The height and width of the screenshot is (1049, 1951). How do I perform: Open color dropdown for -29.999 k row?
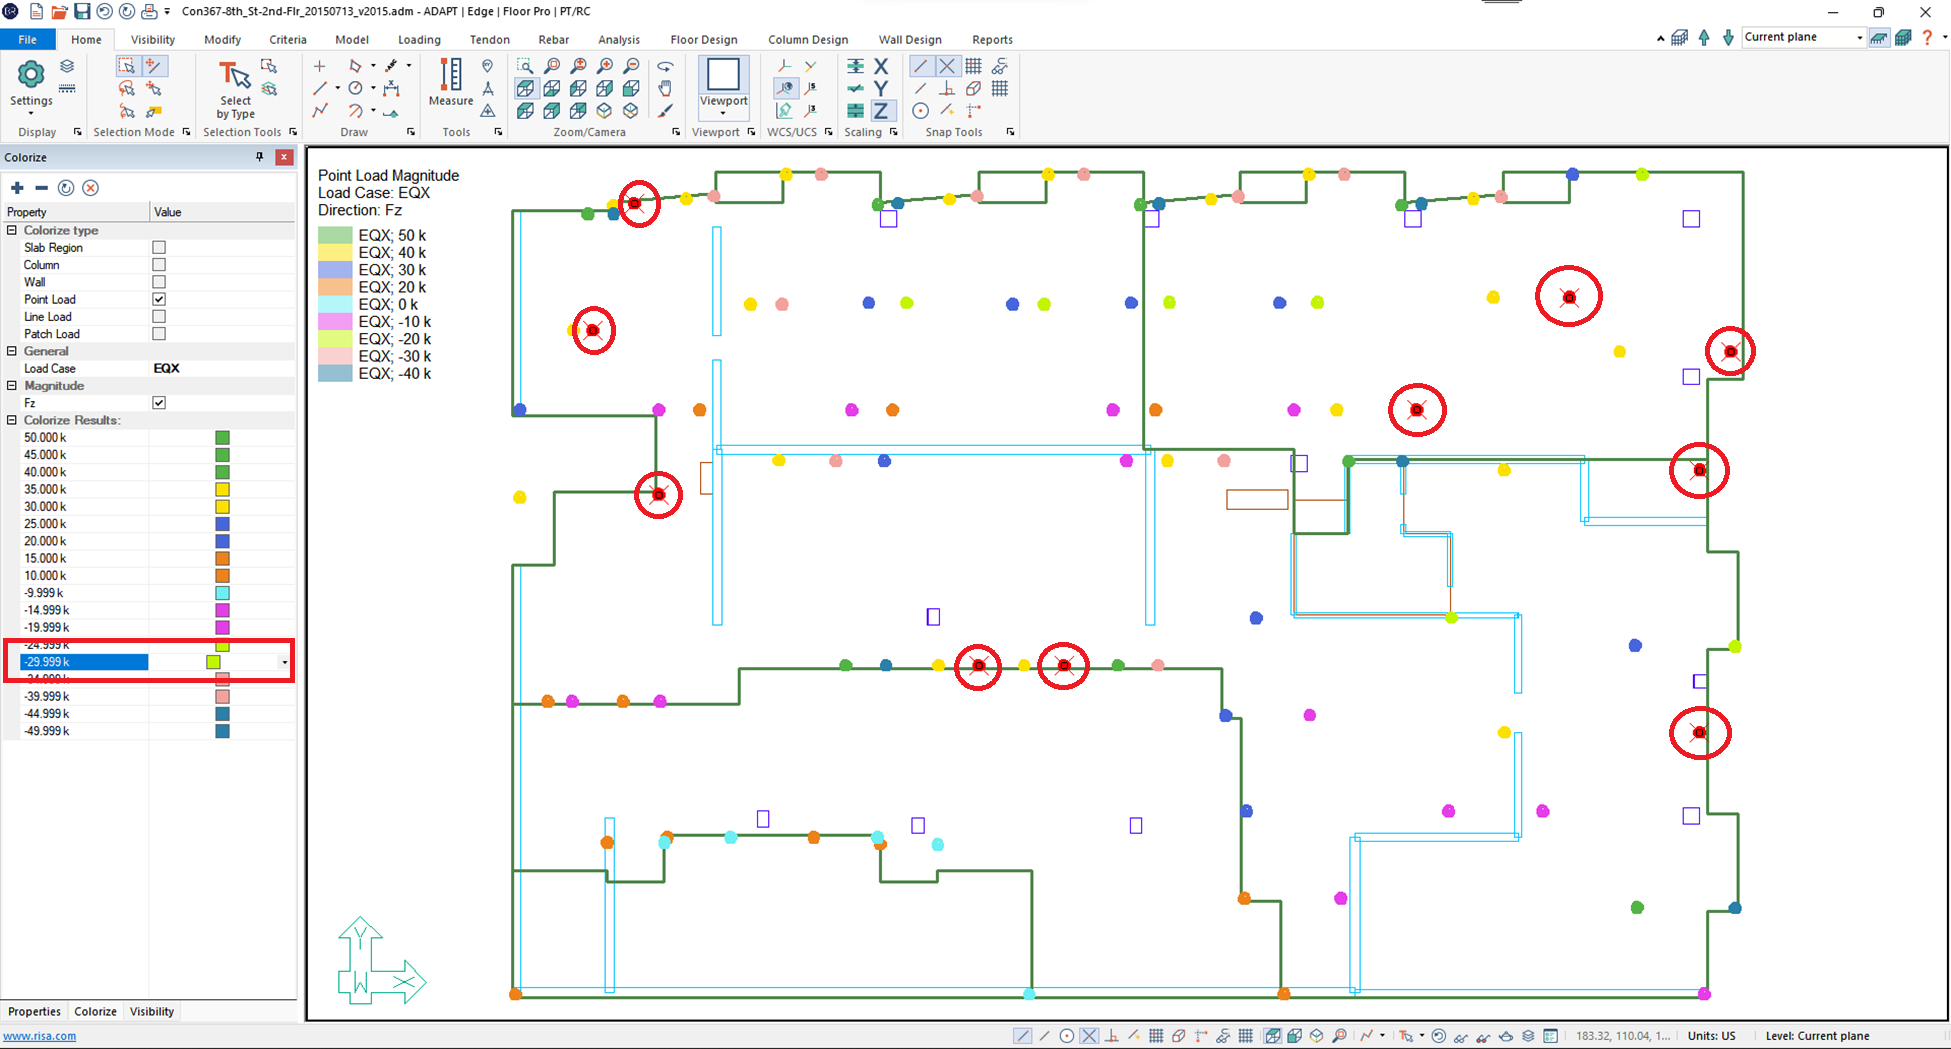284,662
